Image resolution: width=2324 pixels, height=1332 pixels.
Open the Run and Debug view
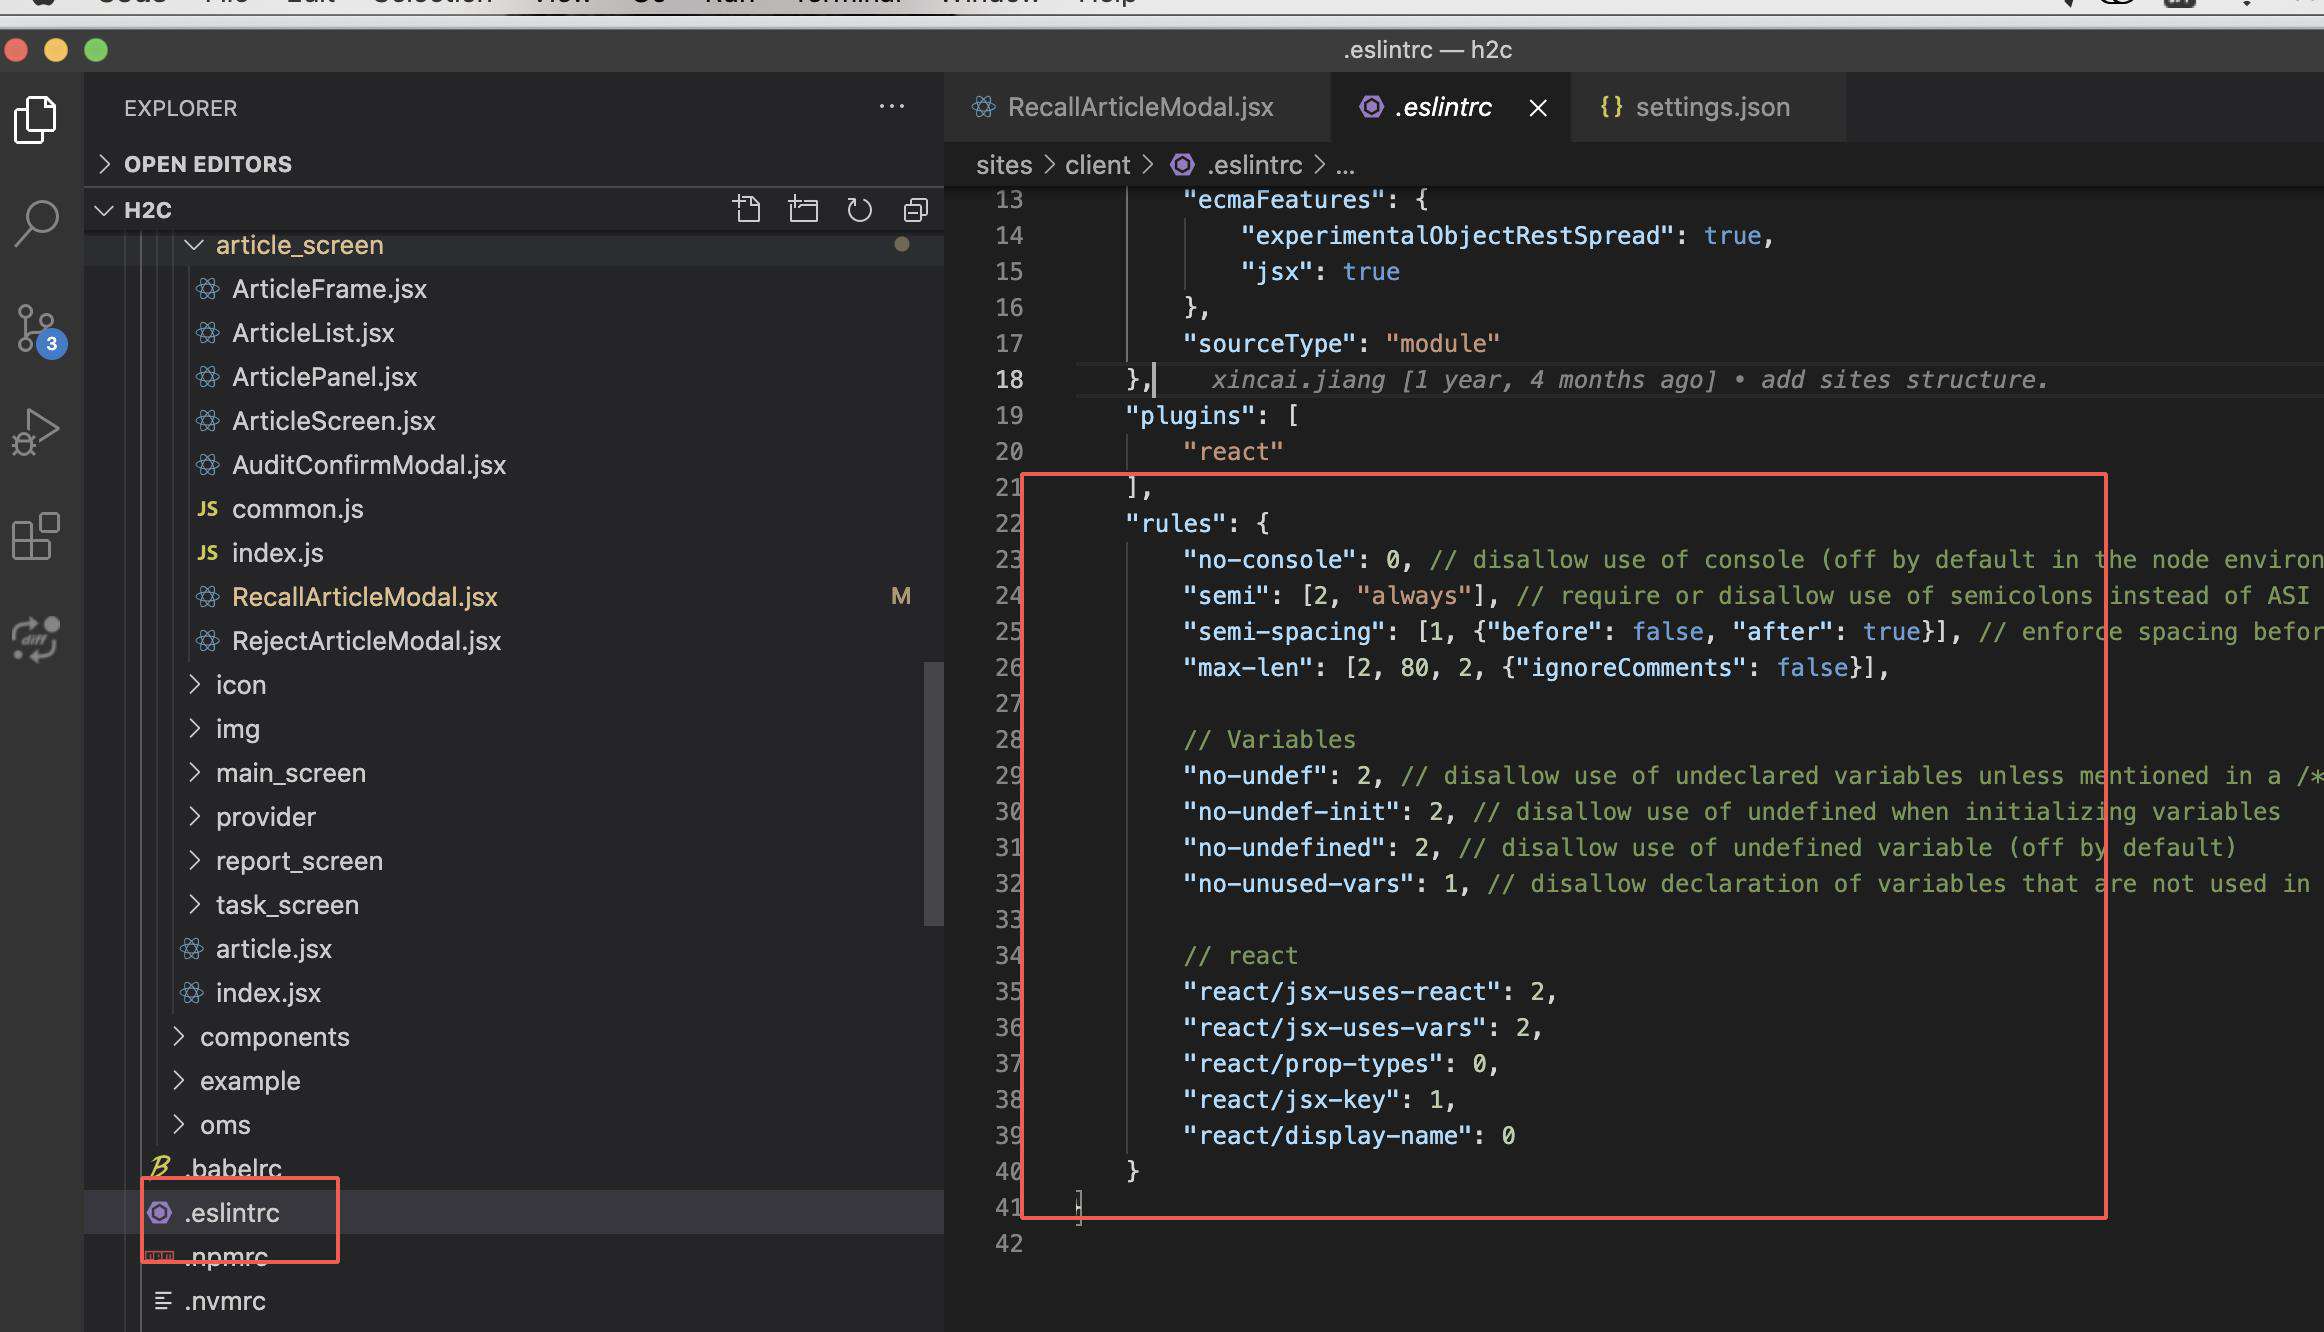pyautogui.click(x=36, y=432)
